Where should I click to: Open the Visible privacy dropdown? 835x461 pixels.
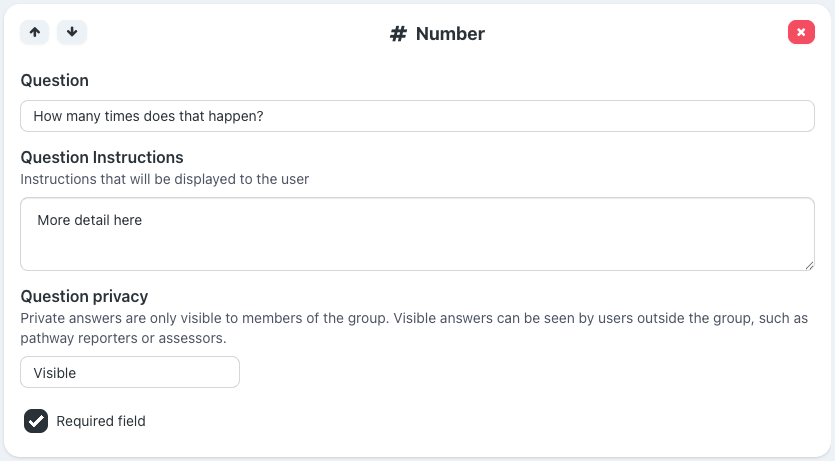130,372
